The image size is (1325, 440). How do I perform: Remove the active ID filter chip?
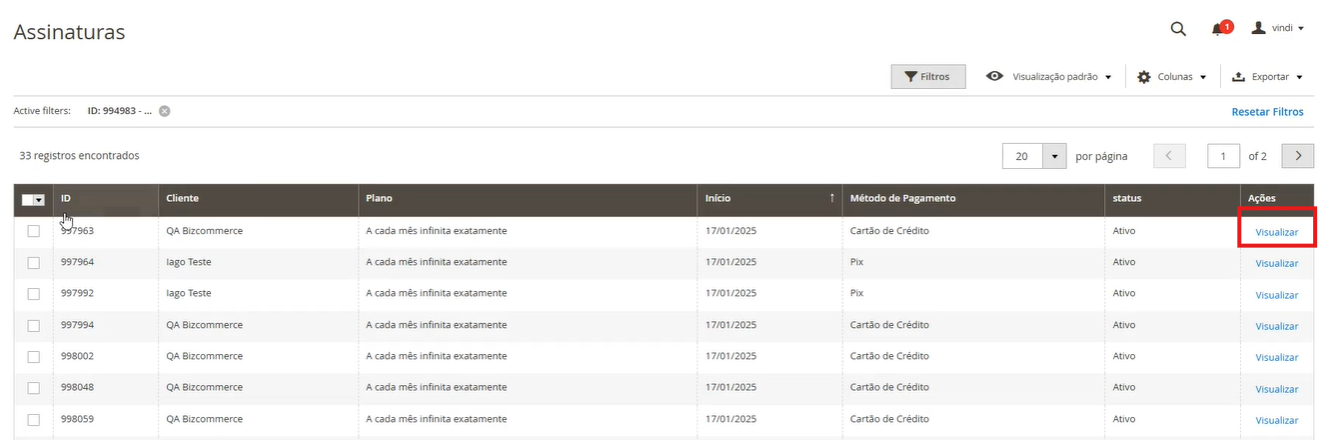click(x=164, y=111)
